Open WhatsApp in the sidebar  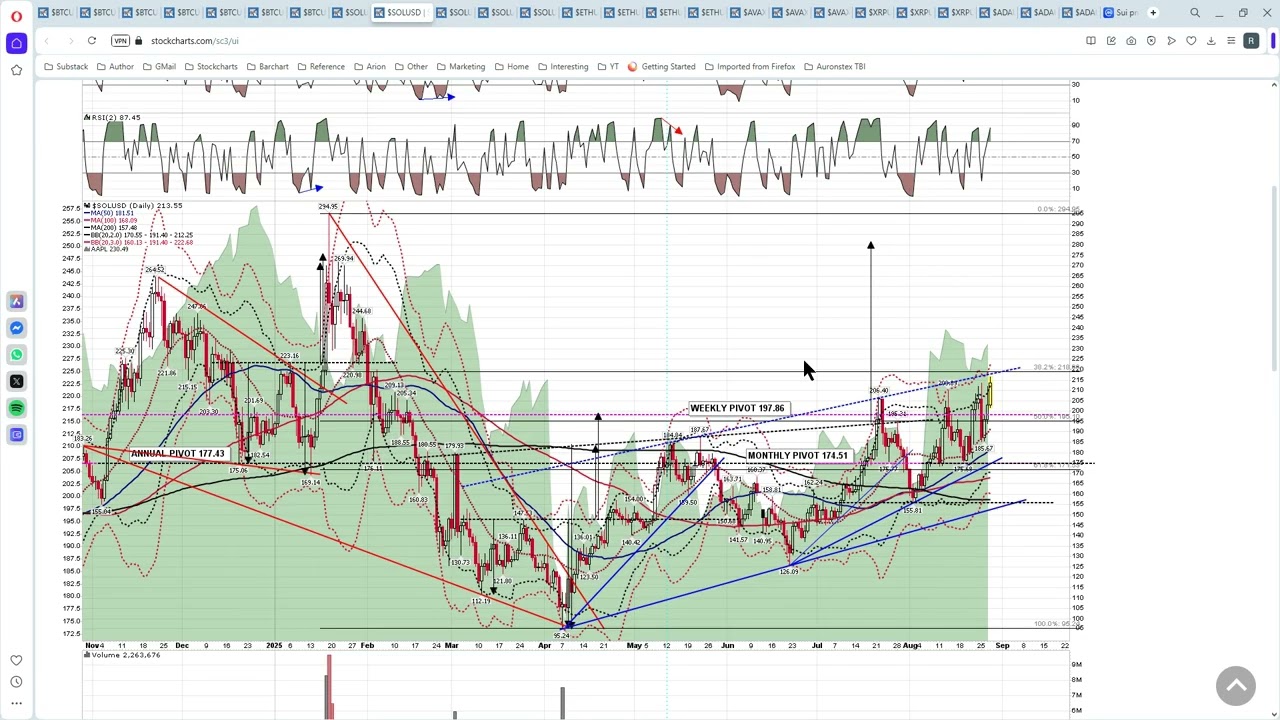coord(16,354)
